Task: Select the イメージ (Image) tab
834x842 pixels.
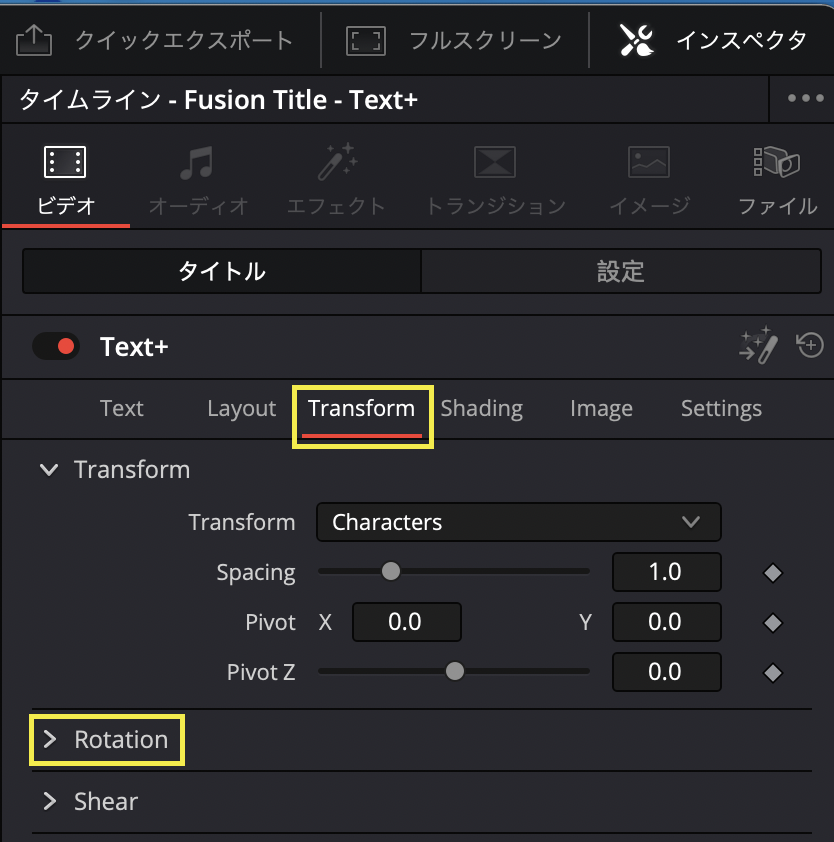Action: click(649, 182)
